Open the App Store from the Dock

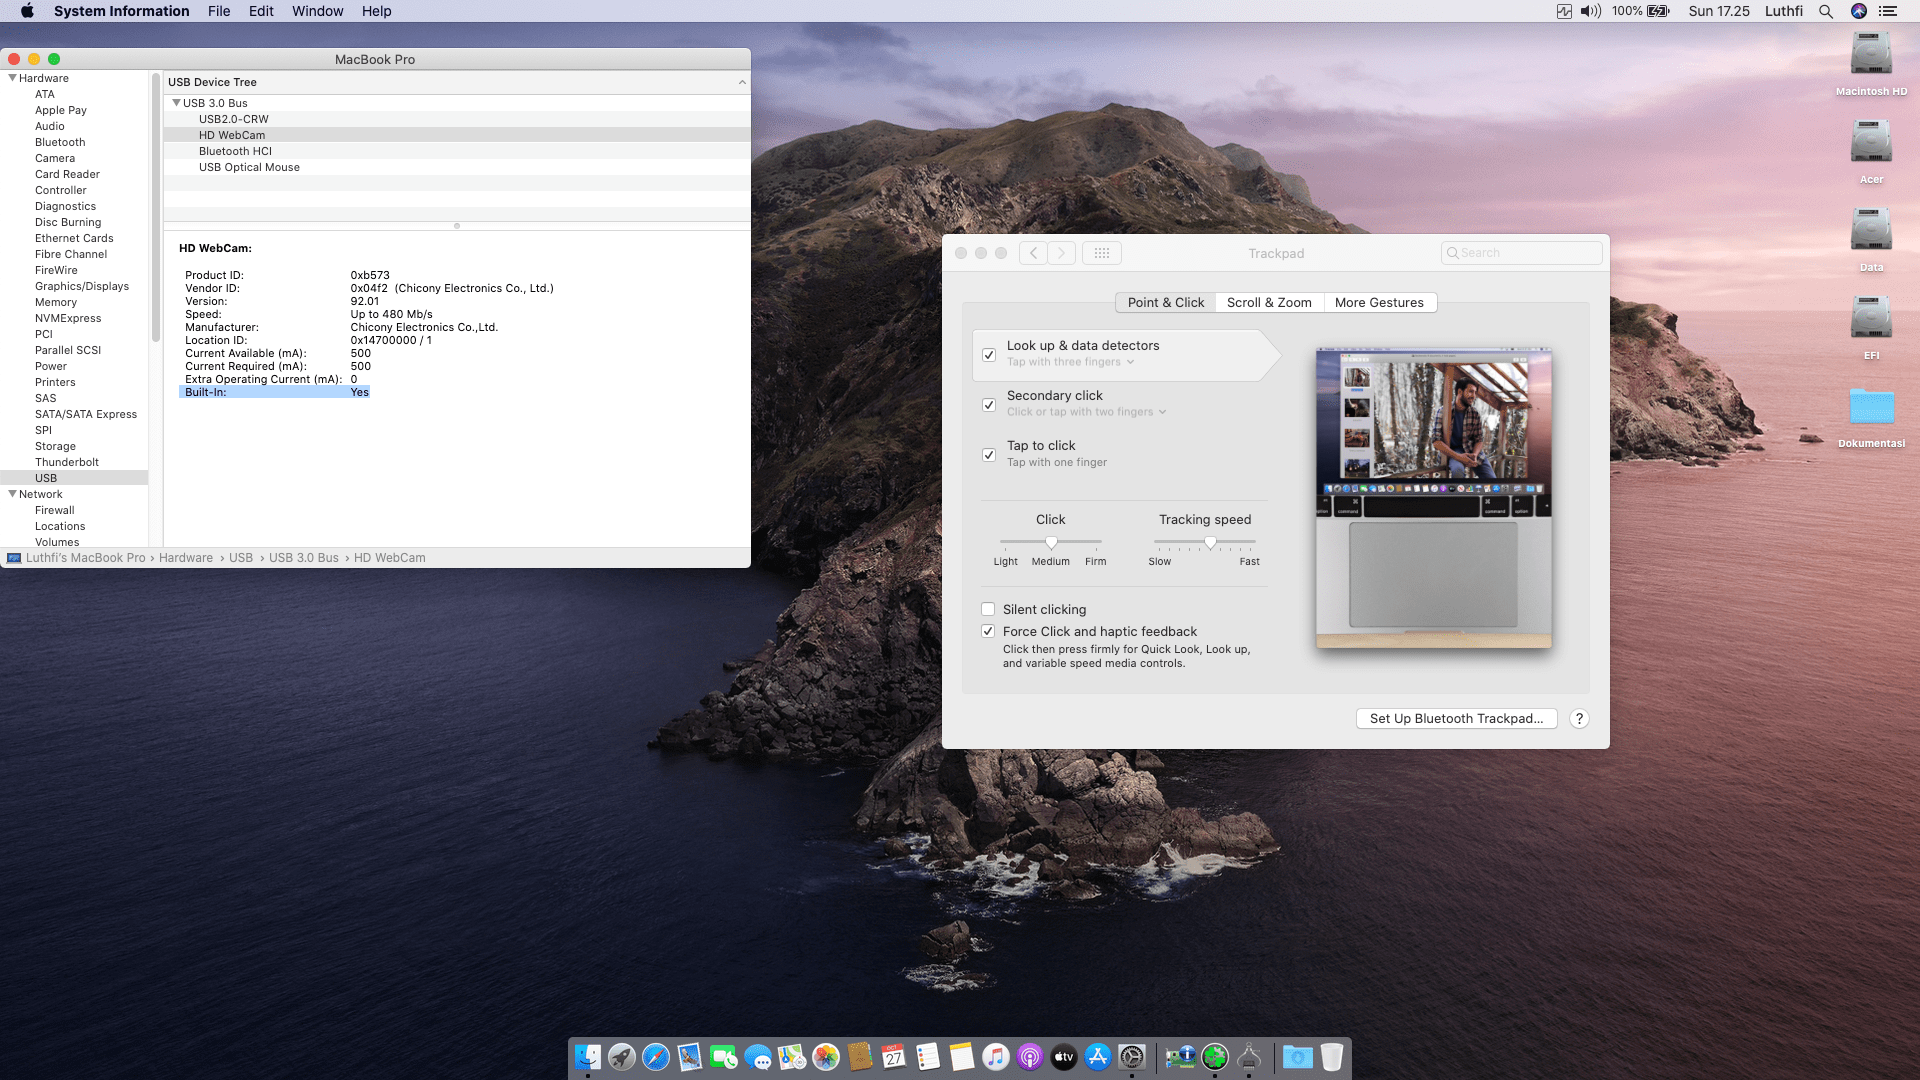pos(1098,1057)
